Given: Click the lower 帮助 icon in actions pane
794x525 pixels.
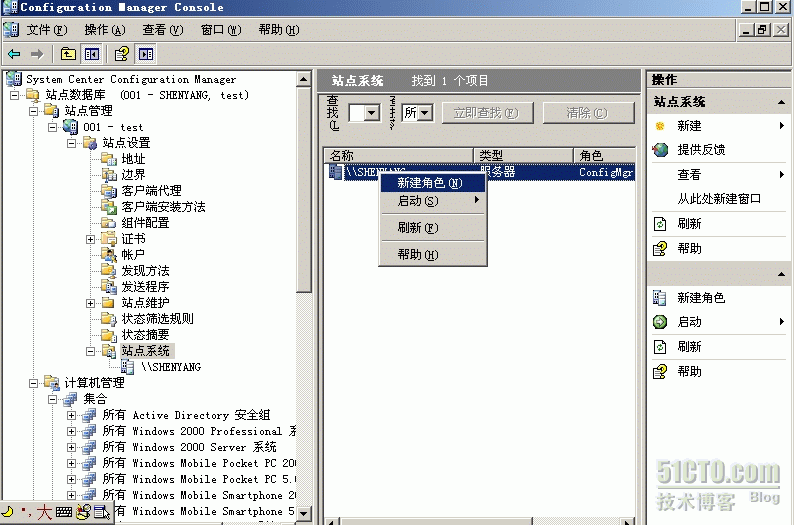Looking at the screenshot, I should pos(660,372).
